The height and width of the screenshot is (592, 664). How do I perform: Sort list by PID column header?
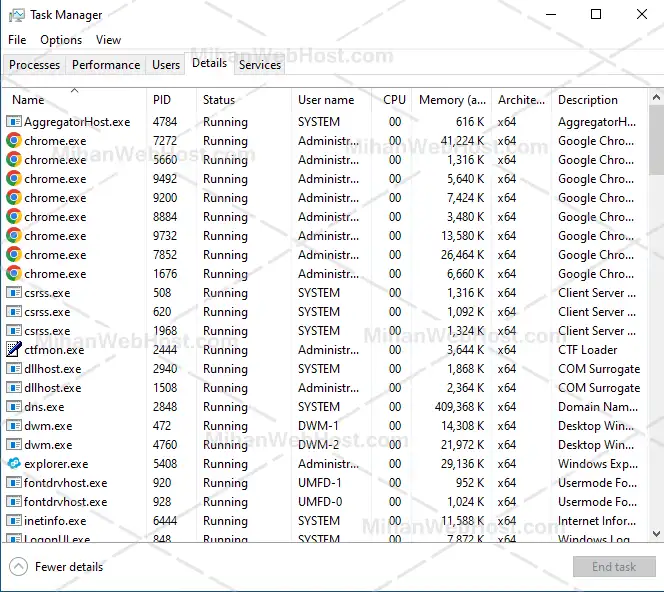162,100
